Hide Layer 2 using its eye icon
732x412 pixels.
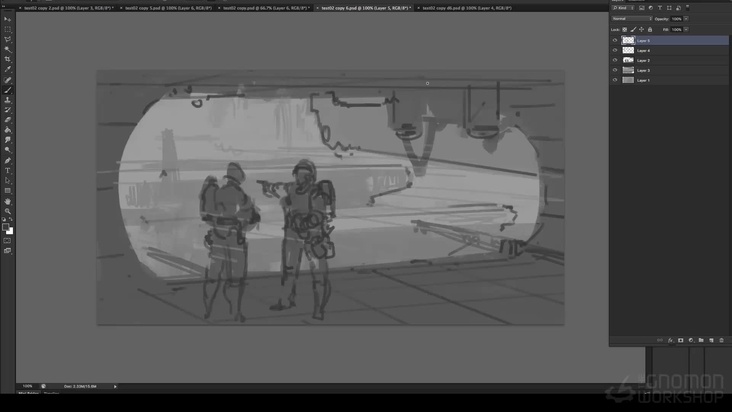click(615, 60)
